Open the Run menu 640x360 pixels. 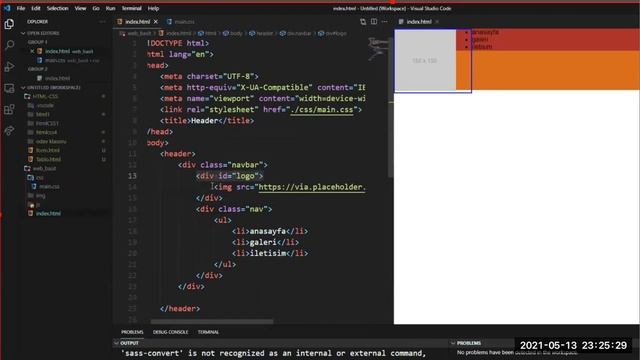click(110, 8)
